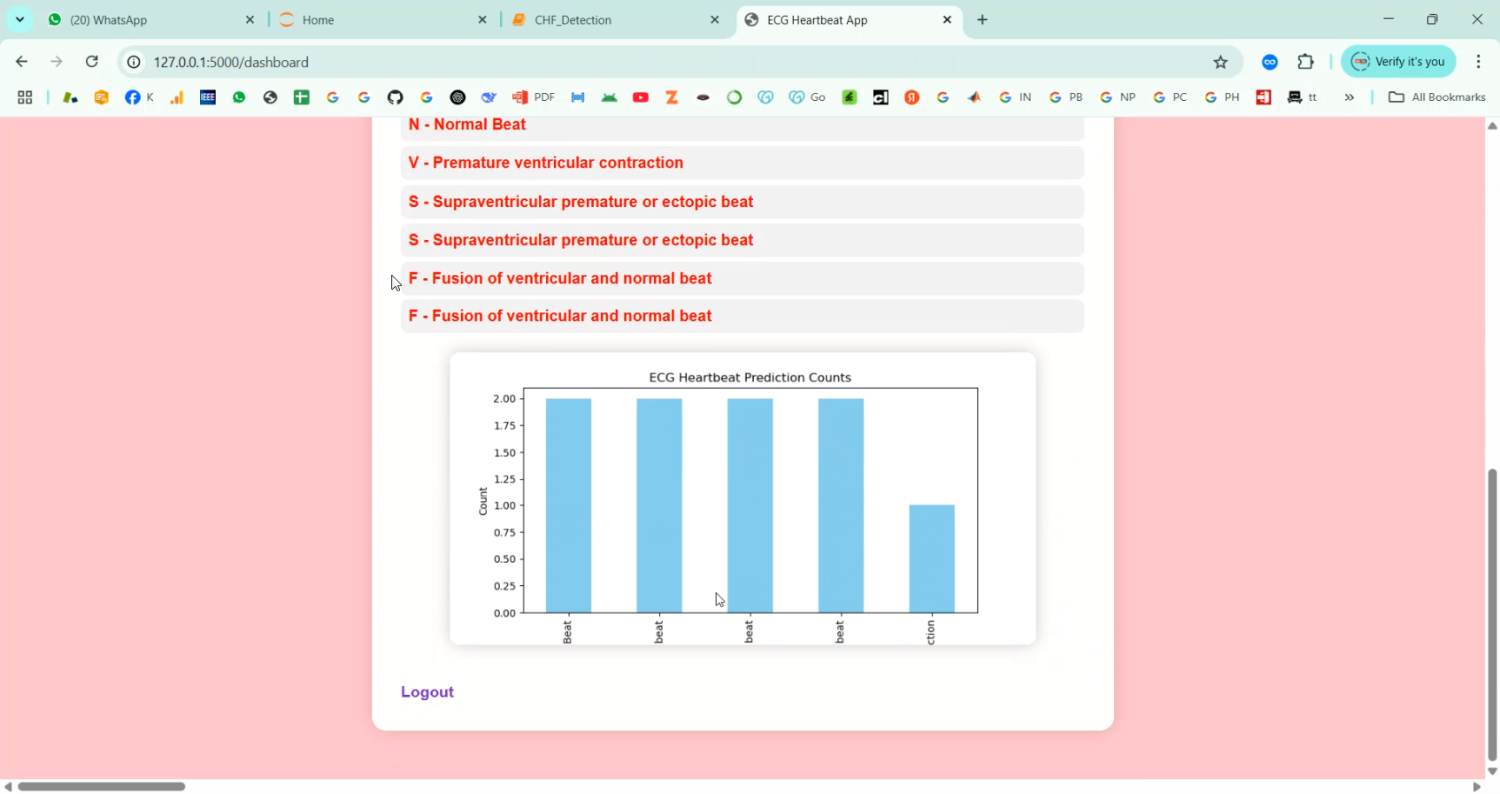Click the Zerodha bookmark icon
1500x794 pixels.
[x=672, y=97]
